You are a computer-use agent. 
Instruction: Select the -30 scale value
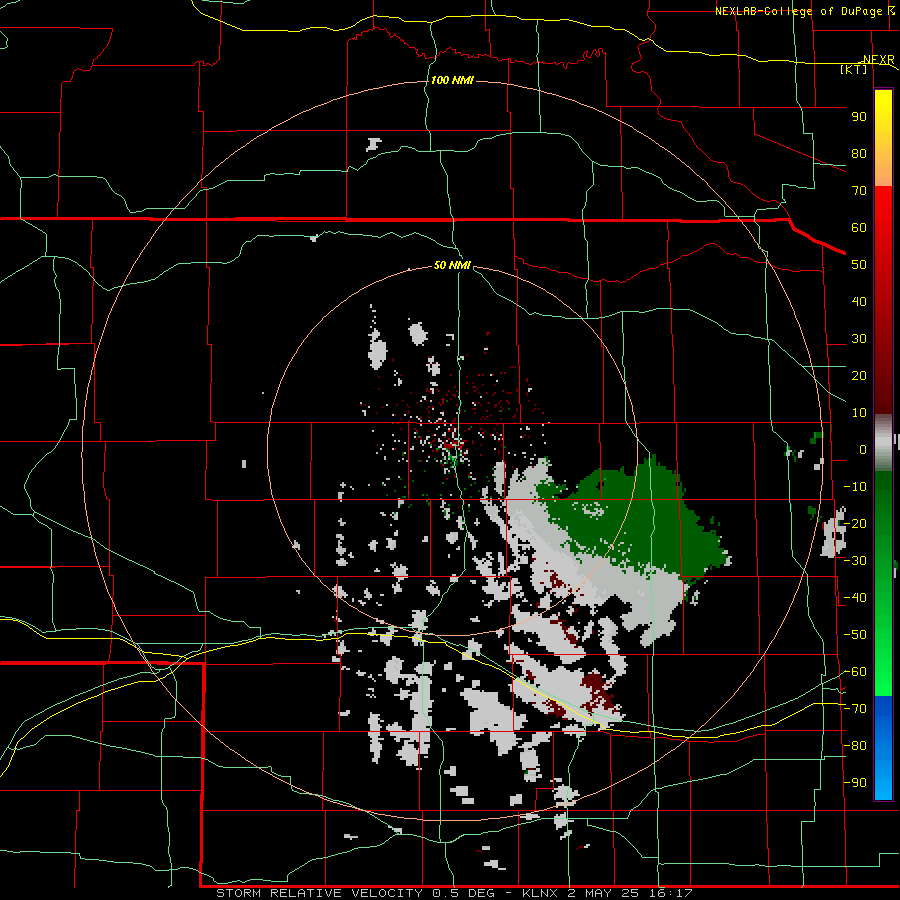click(x=855, y=561)
